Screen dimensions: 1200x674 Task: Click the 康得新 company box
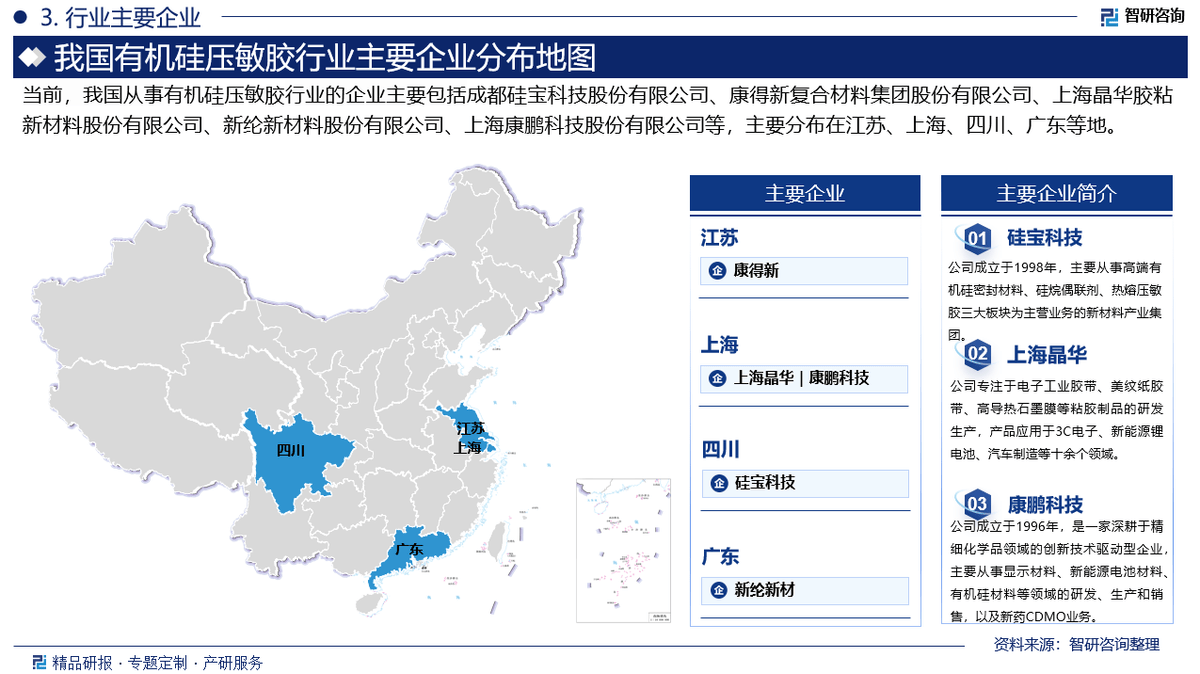point(804,271)
